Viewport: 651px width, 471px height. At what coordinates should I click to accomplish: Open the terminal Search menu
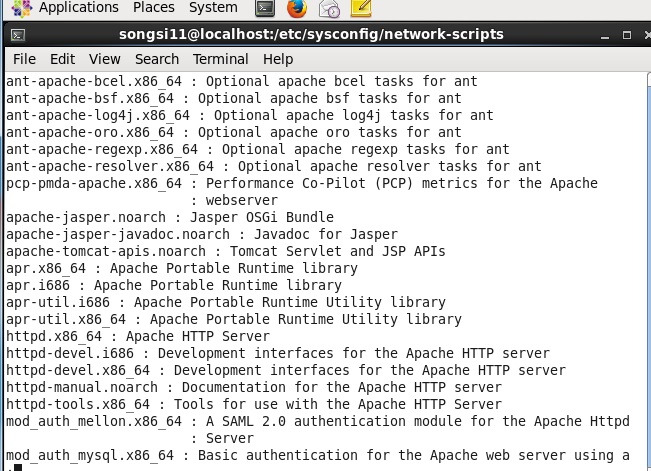[157, 59]
